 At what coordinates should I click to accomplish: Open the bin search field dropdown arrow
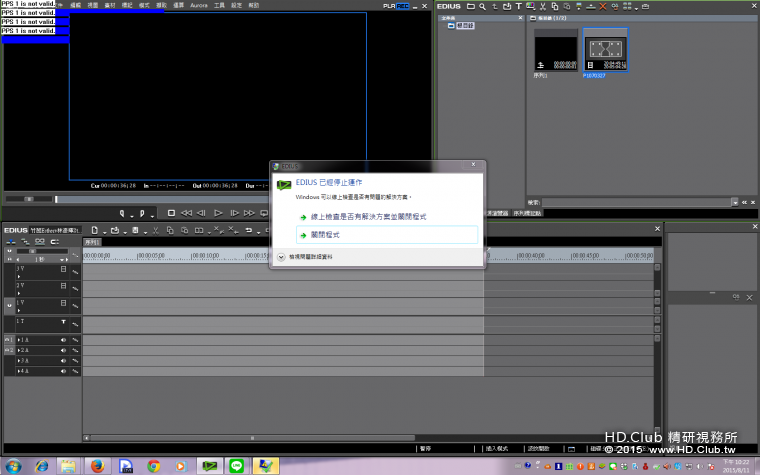pyautogui.click(x=737, y=201)
